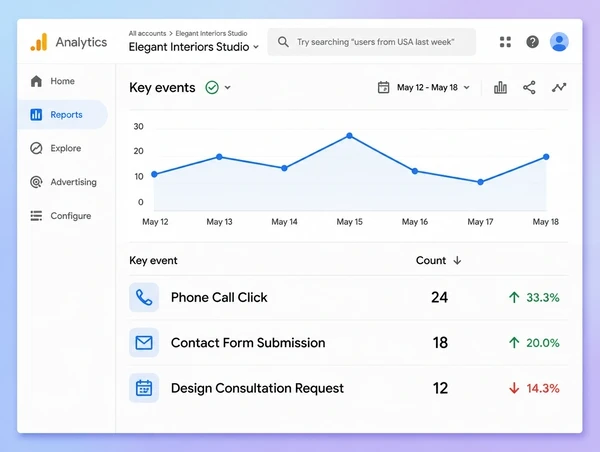The height and width of the screenshot is (452, 600).
Task: Click the green checkmark status icon
Action: click(212, 88)
